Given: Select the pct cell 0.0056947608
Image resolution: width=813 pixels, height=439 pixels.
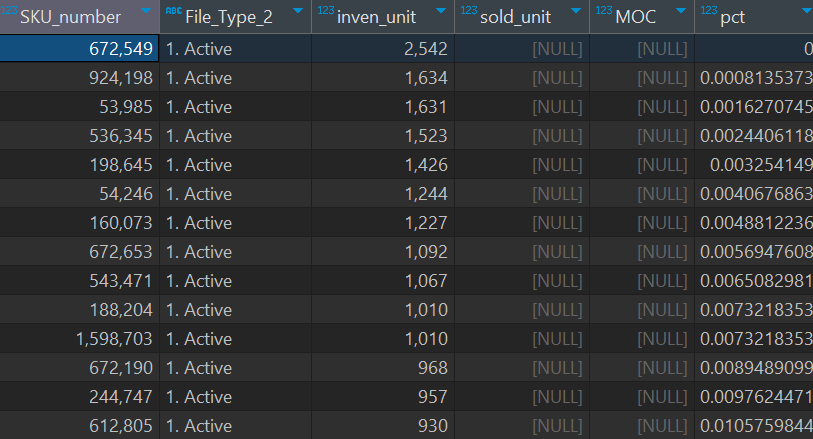Looking at the screenshot, I should [754, 252].
